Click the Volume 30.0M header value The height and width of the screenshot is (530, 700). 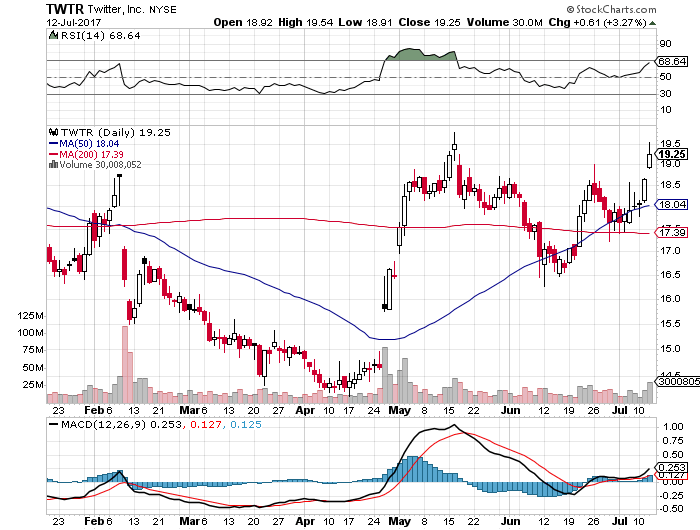pyautogui.click(x=504, y=22)
